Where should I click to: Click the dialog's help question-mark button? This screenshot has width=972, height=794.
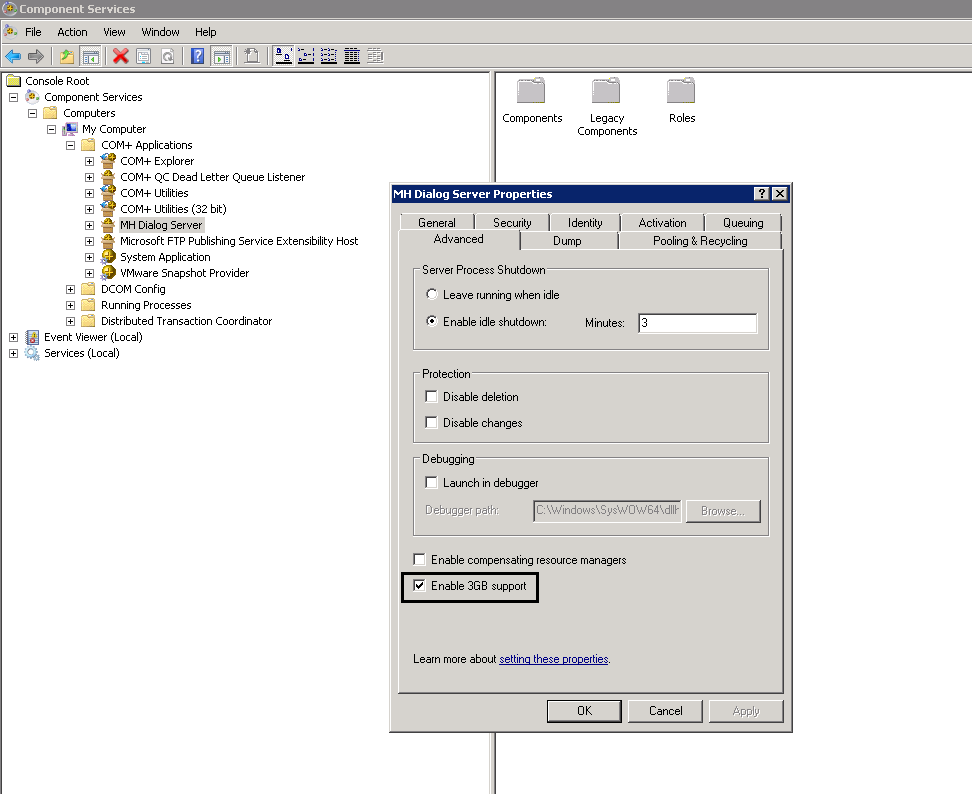[762, 194]
